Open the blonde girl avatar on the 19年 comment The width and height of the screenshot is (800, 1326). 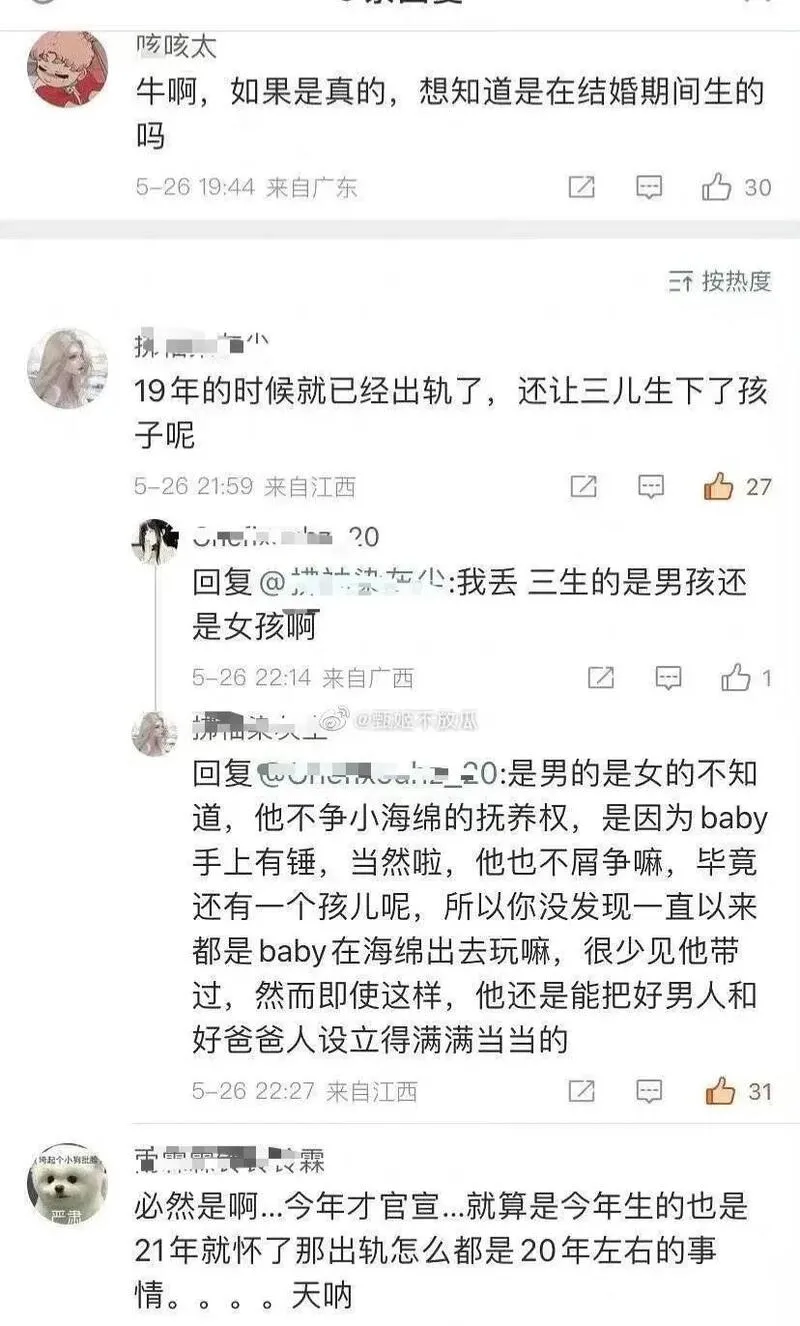pyautogui.click(x=67, y=368)
